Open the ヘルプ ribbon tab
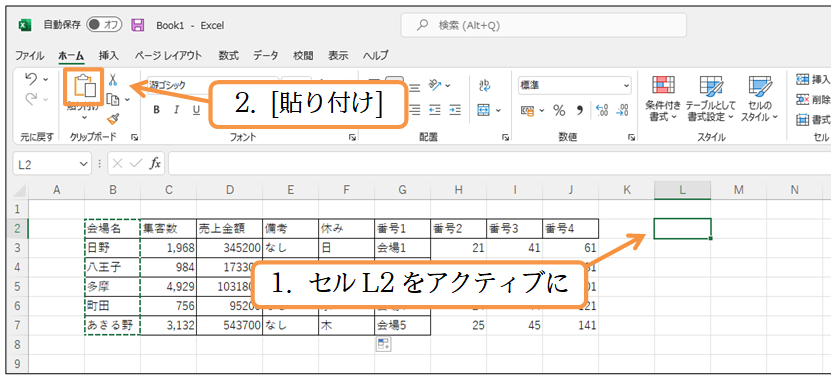Image resolution: width=831 pixels, height=378 pixels. [375, 56]
